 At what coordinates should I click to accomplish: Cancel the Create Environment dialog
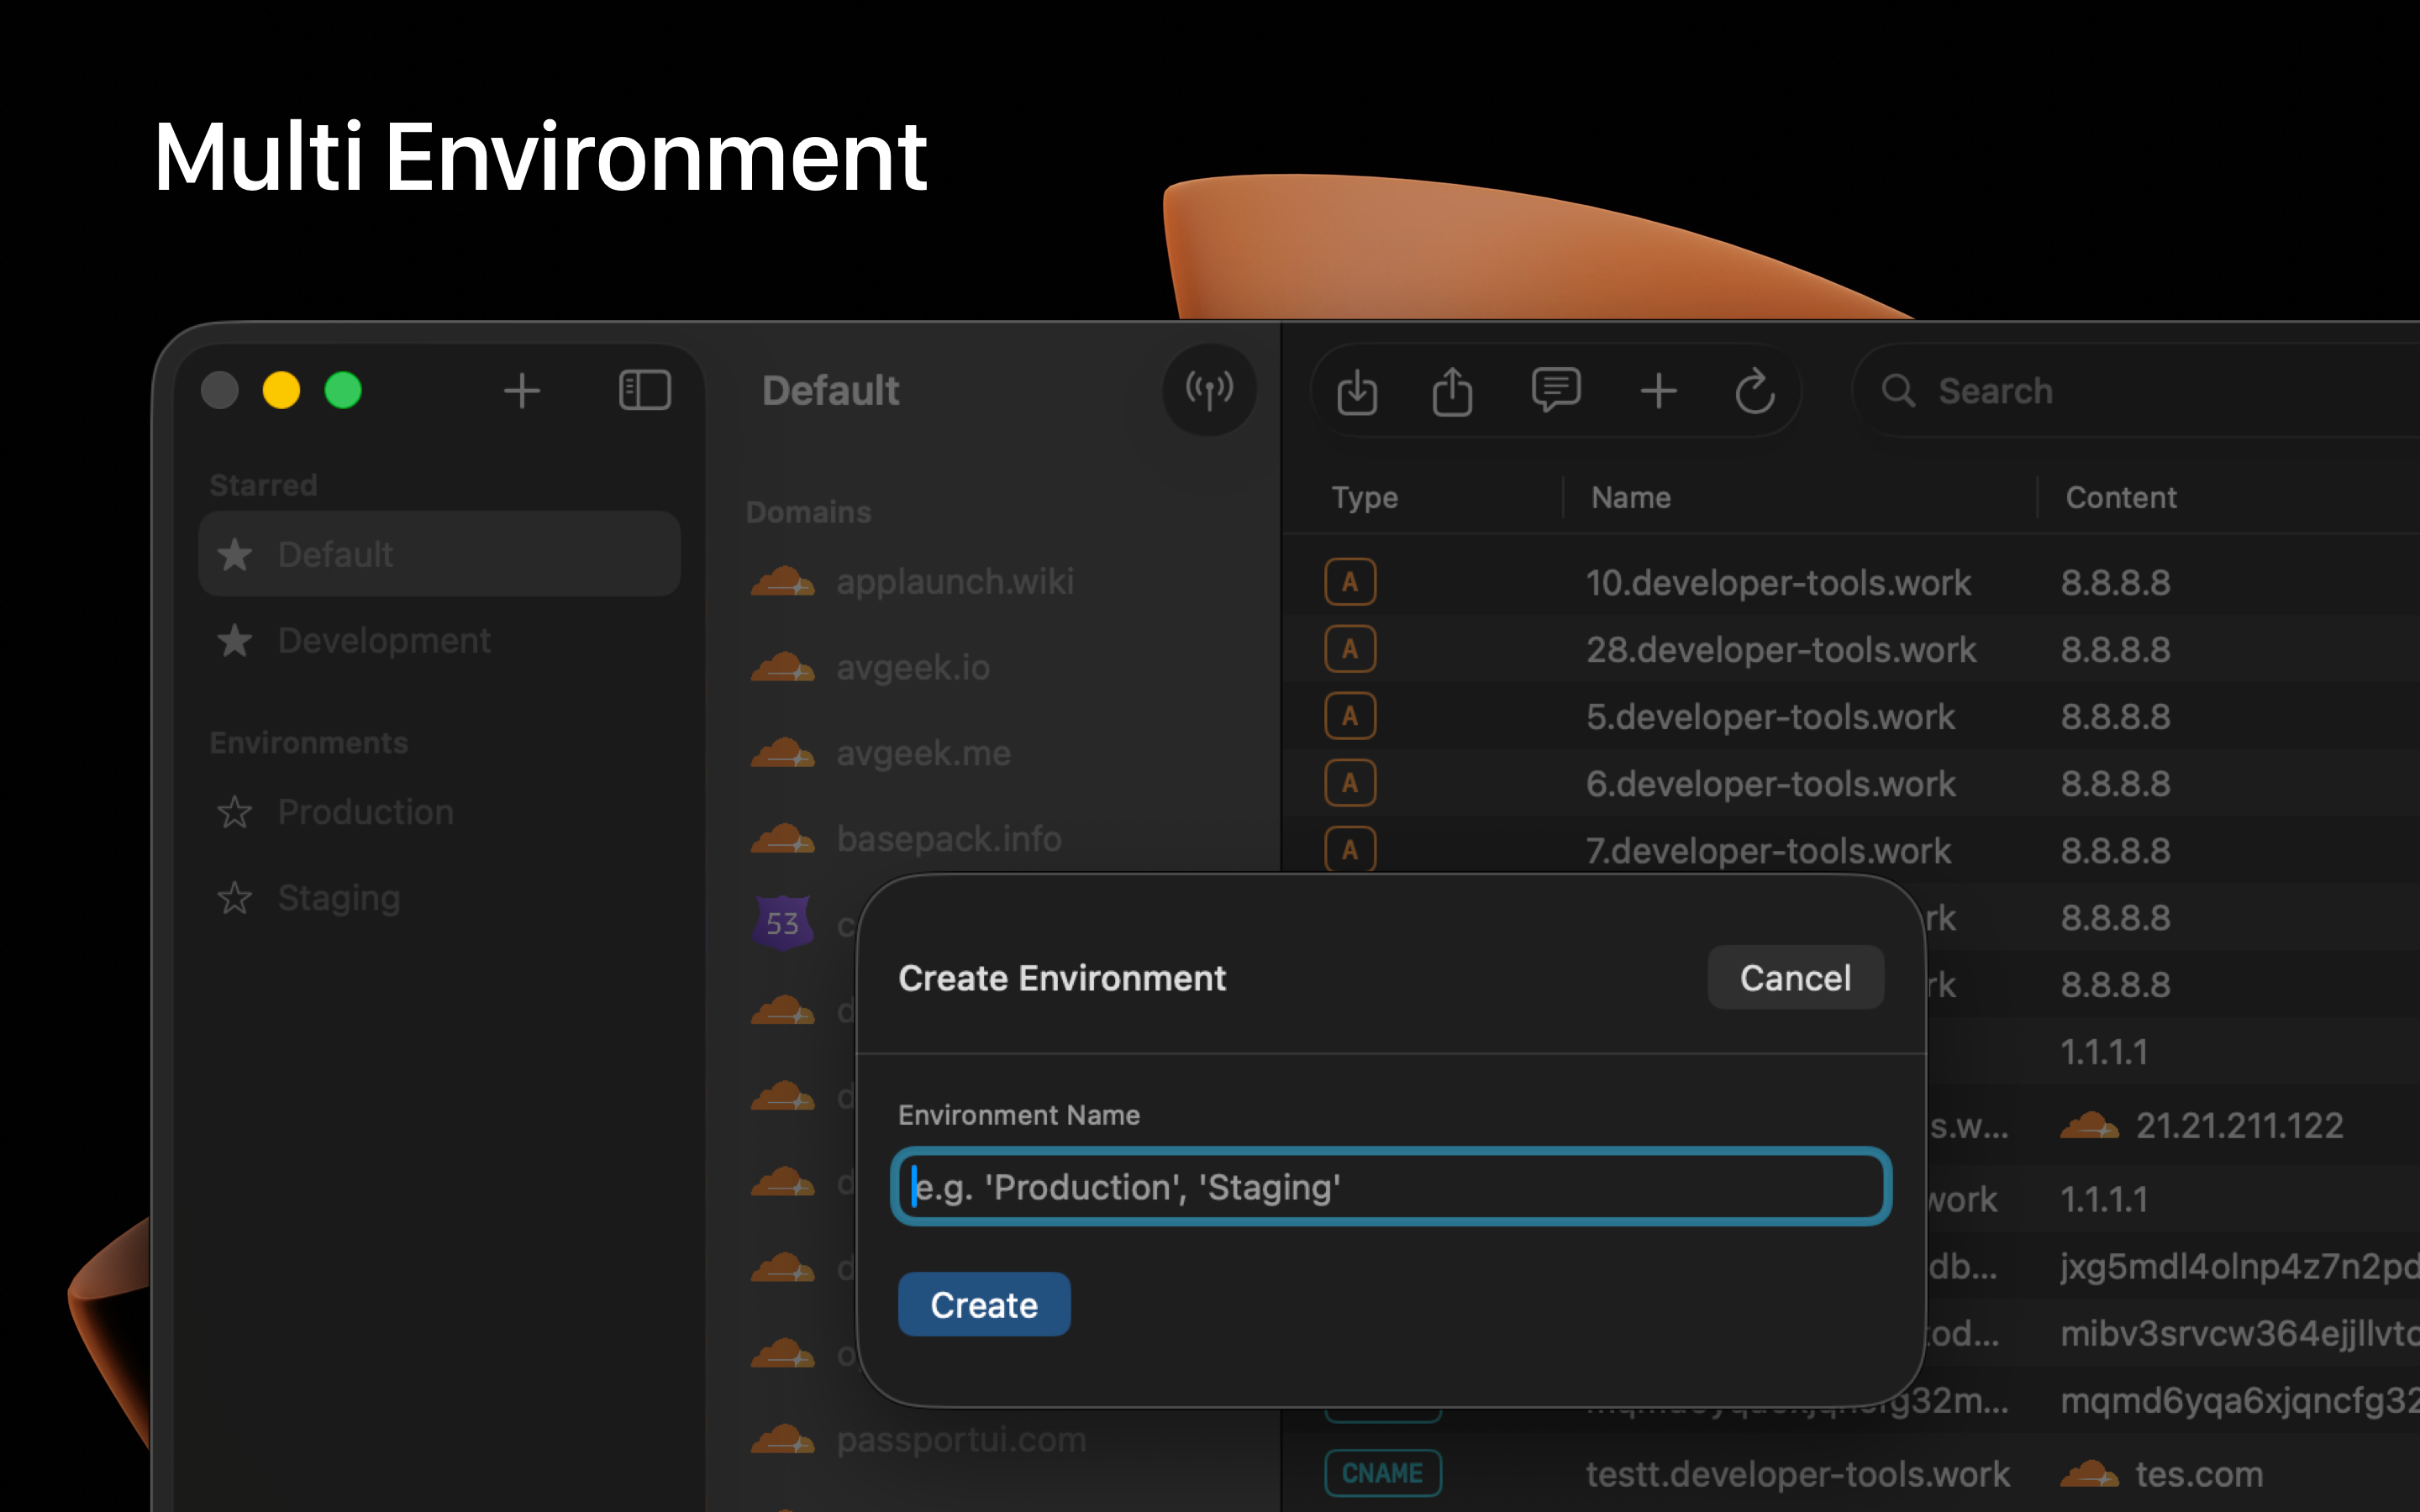1795,978
